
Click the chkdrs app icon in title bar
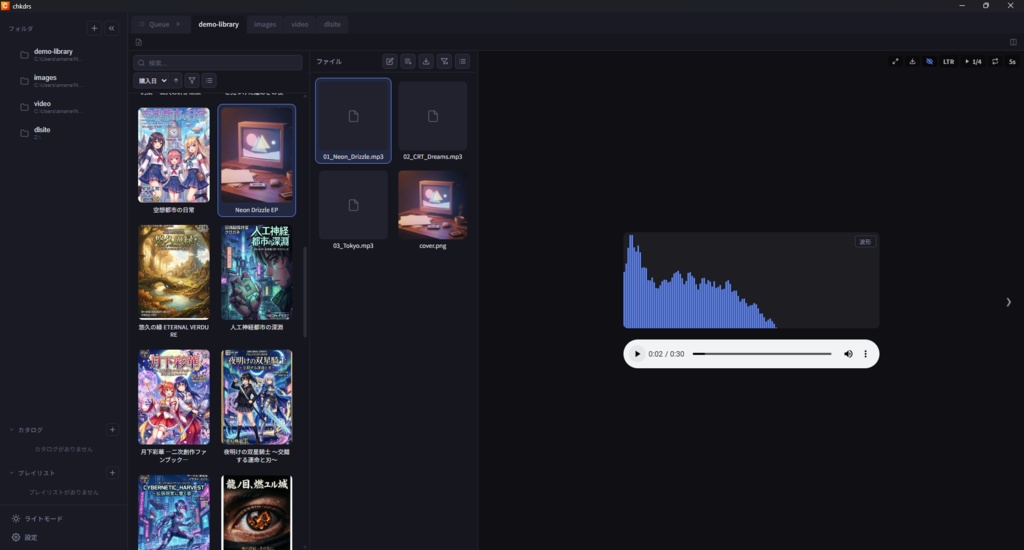(5, 5)
